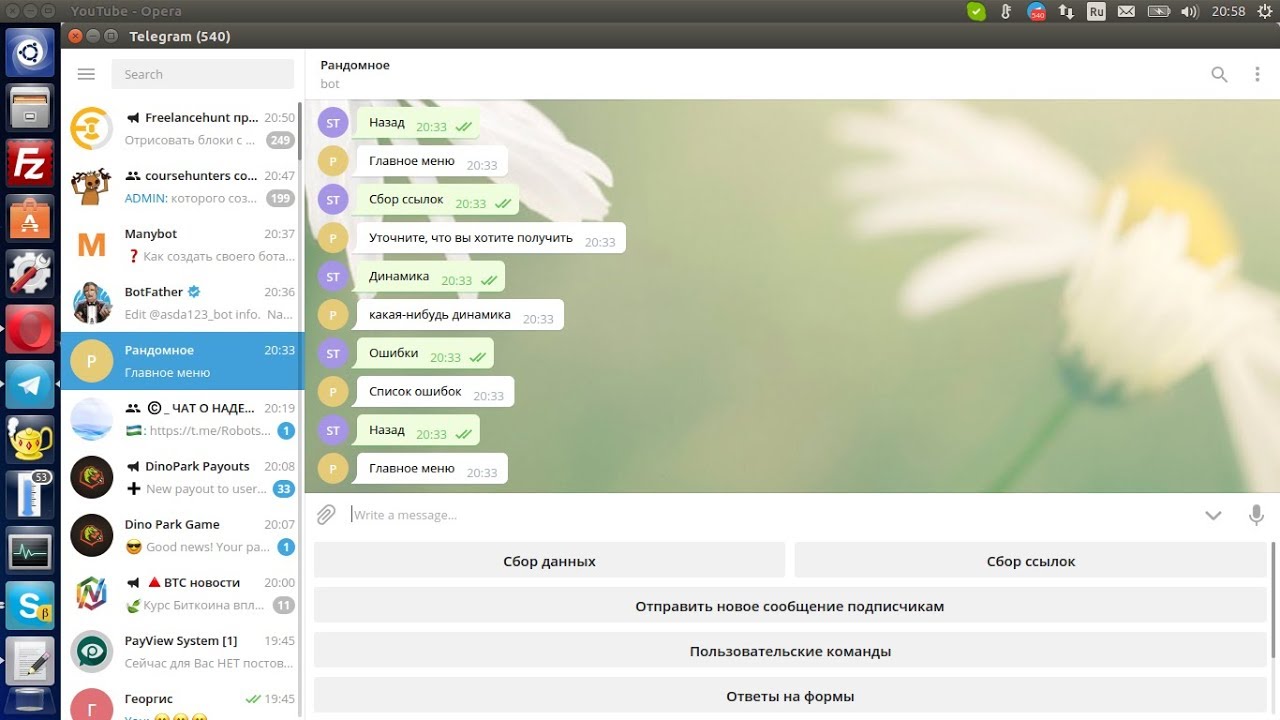Launch FileZilla from the Ubuntu dock
1280x720 pixels.
click(30, 162)
